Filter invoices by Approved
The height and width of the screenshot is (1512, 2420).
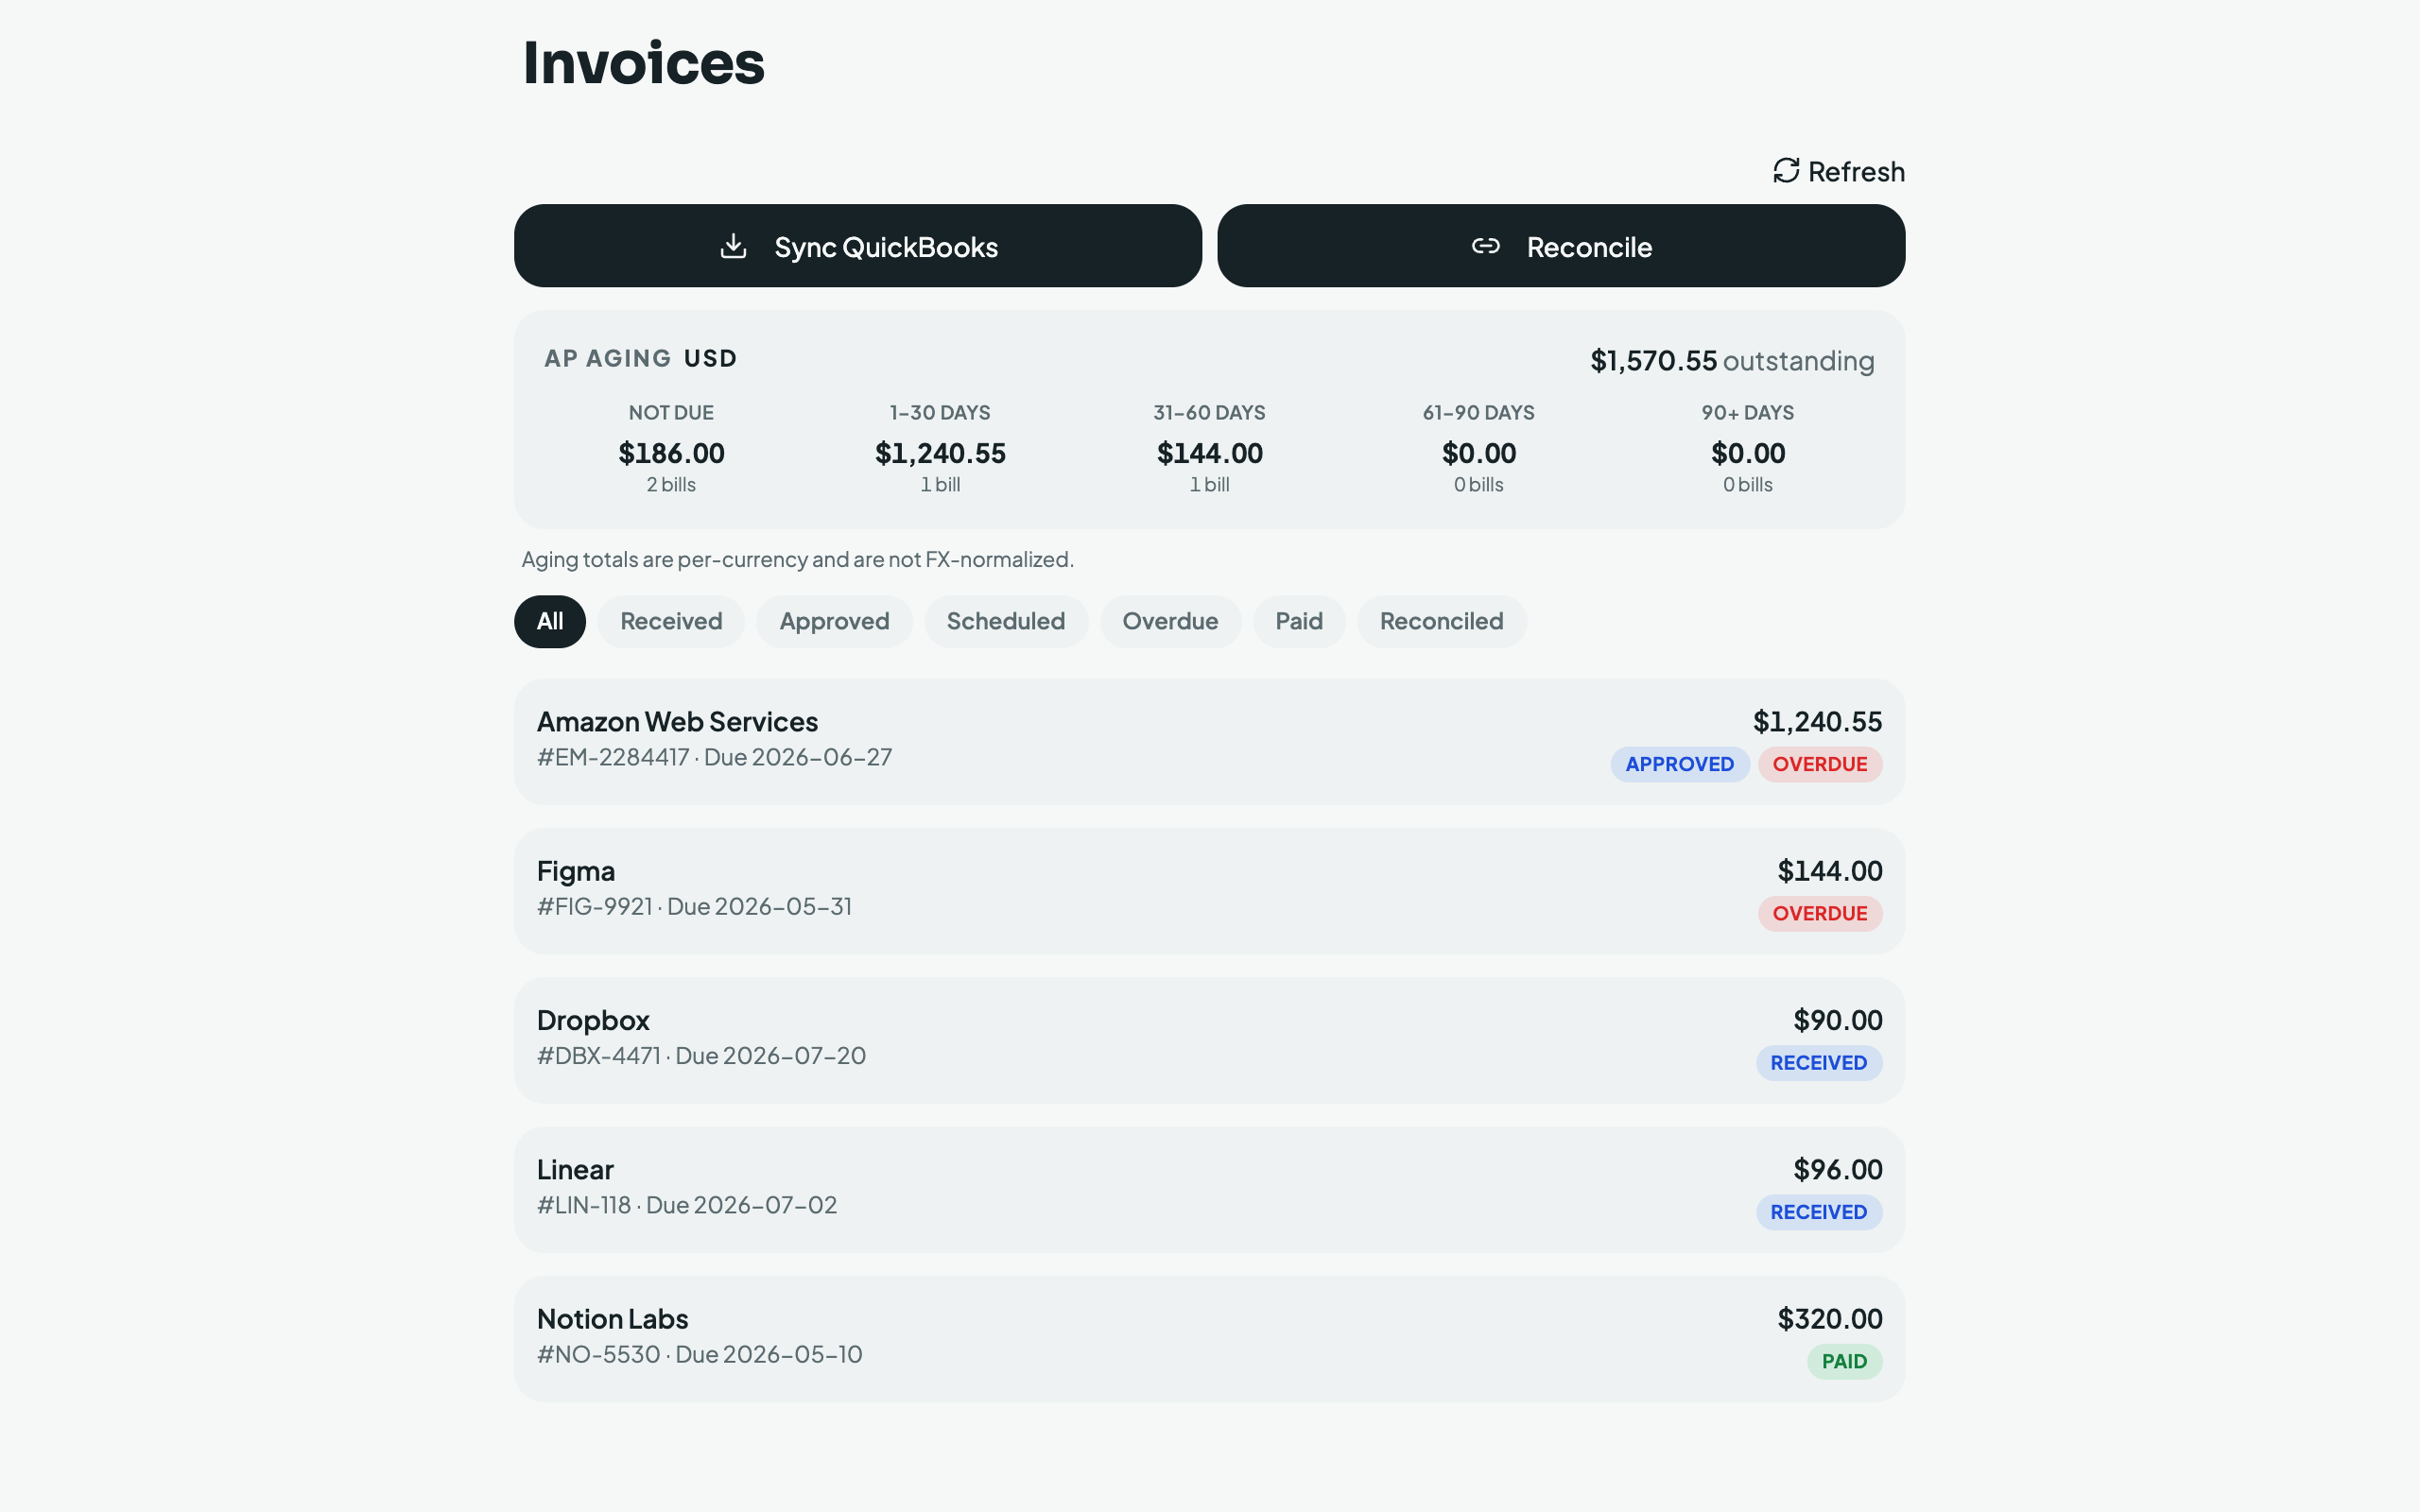coord(834,621)
